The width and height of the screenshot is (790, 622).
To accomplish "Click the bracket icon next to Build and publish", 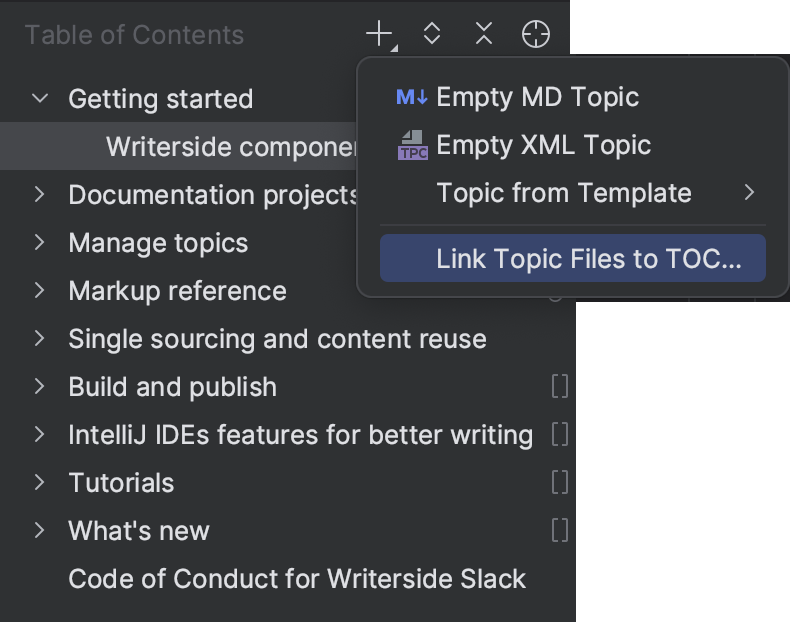I will (x=560, y=387).
